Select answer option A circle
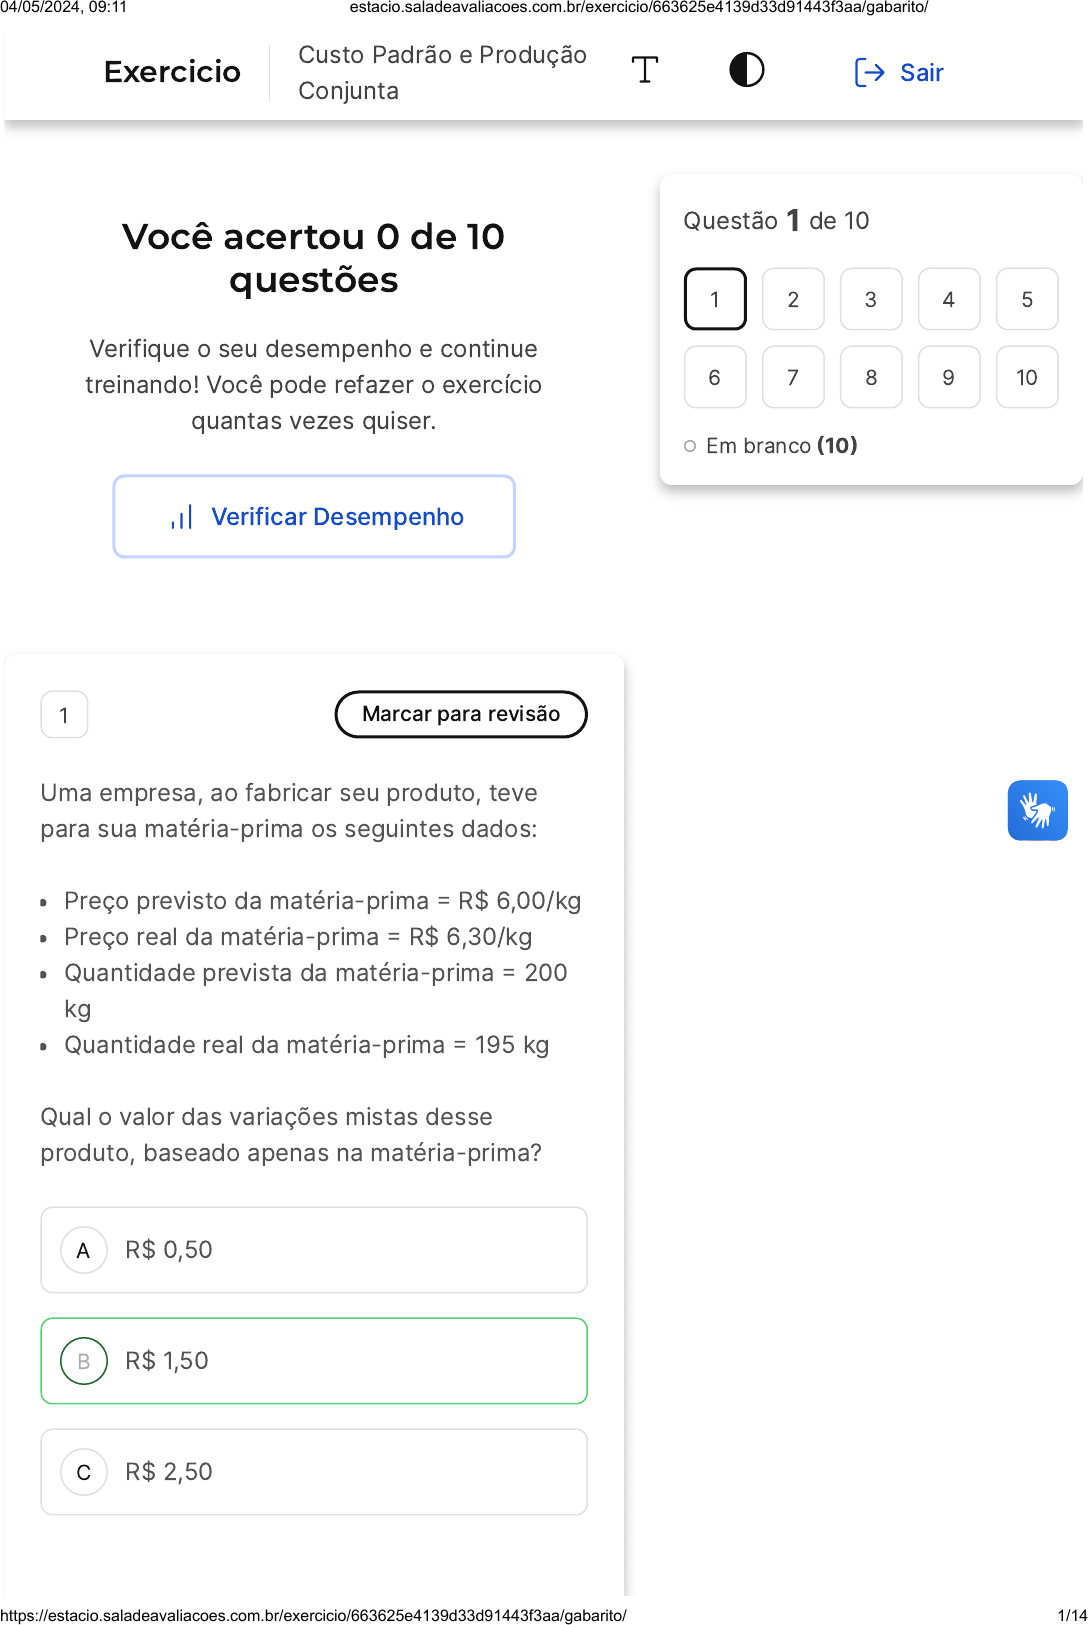The height and width of the screenshot is (1625, 1088). click(84, 1250)
